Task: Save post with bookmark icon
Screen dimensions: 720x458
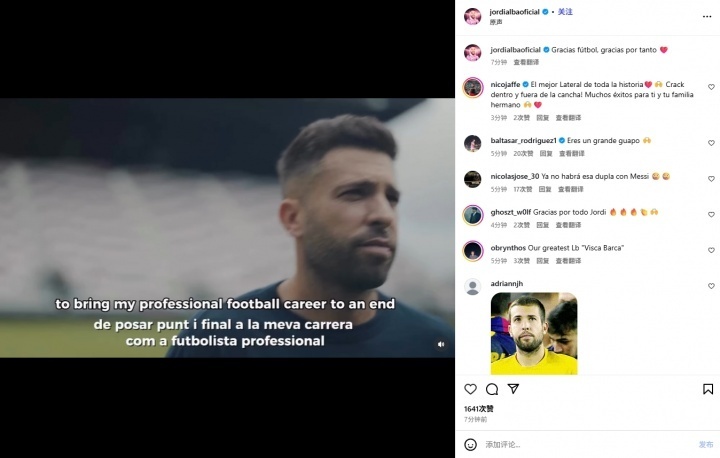Action: 708,389
